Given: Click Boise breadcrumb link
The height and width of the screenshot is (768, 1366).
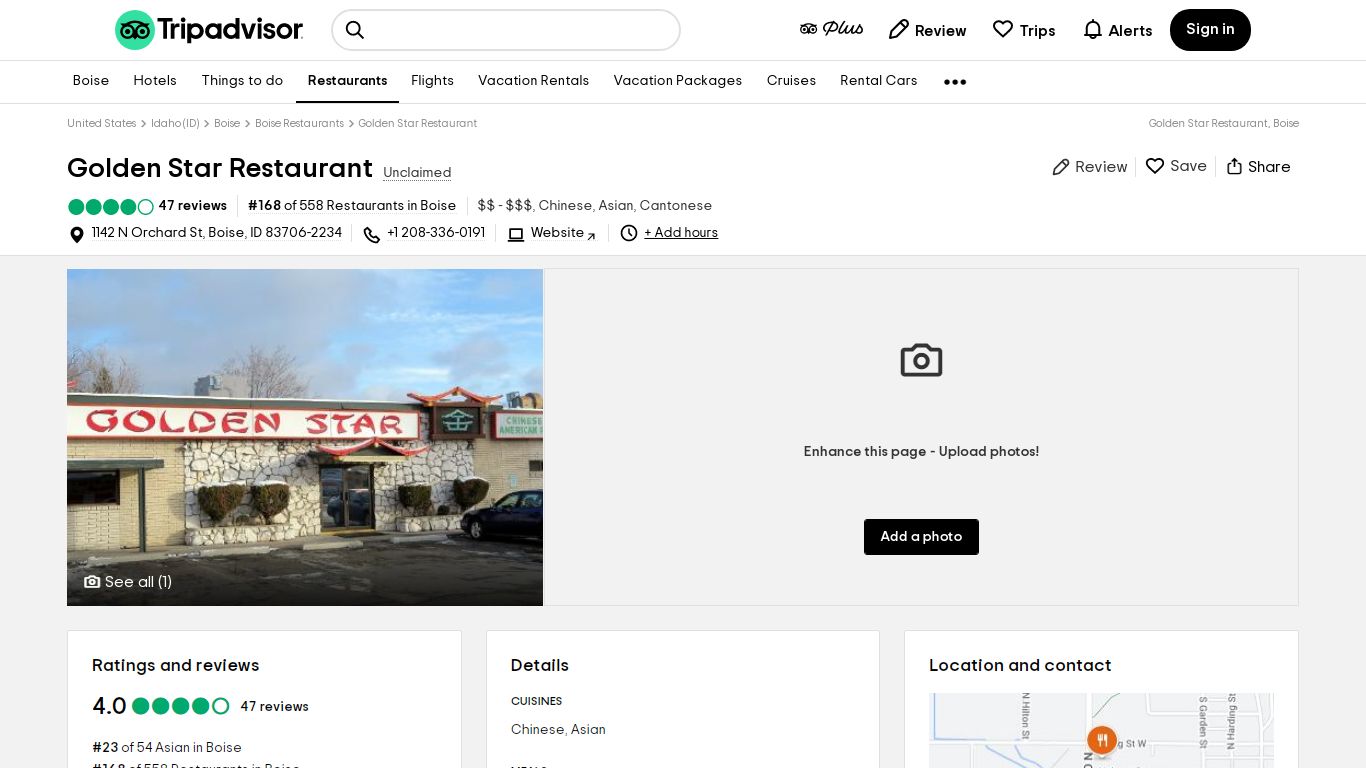Looking at the screenshot, I should point(227,124).
